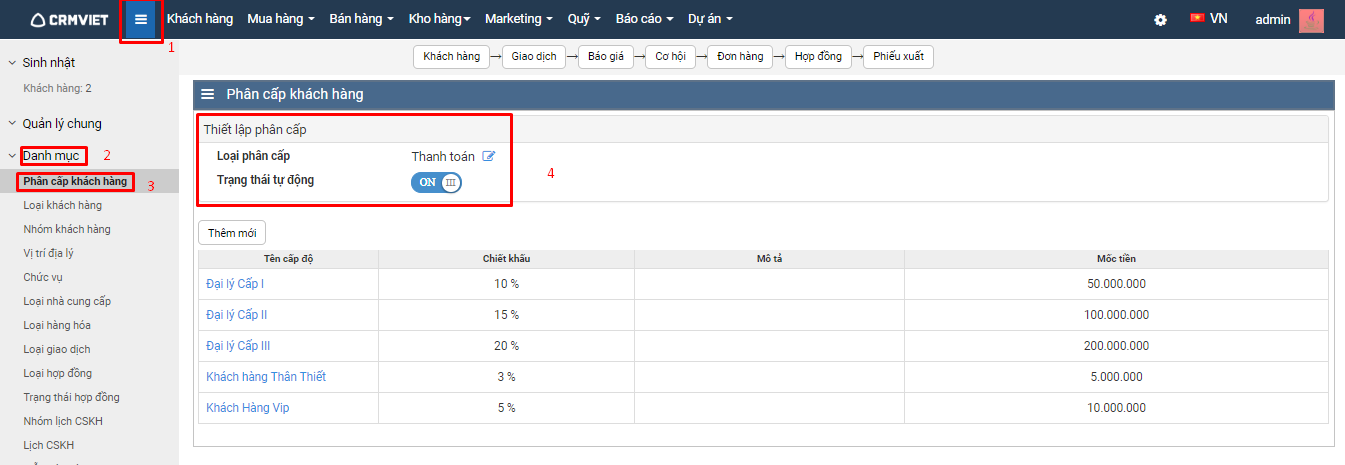Open the hamburger sidebar menu button
The image size is (1345, 465).
coord(141,19)
